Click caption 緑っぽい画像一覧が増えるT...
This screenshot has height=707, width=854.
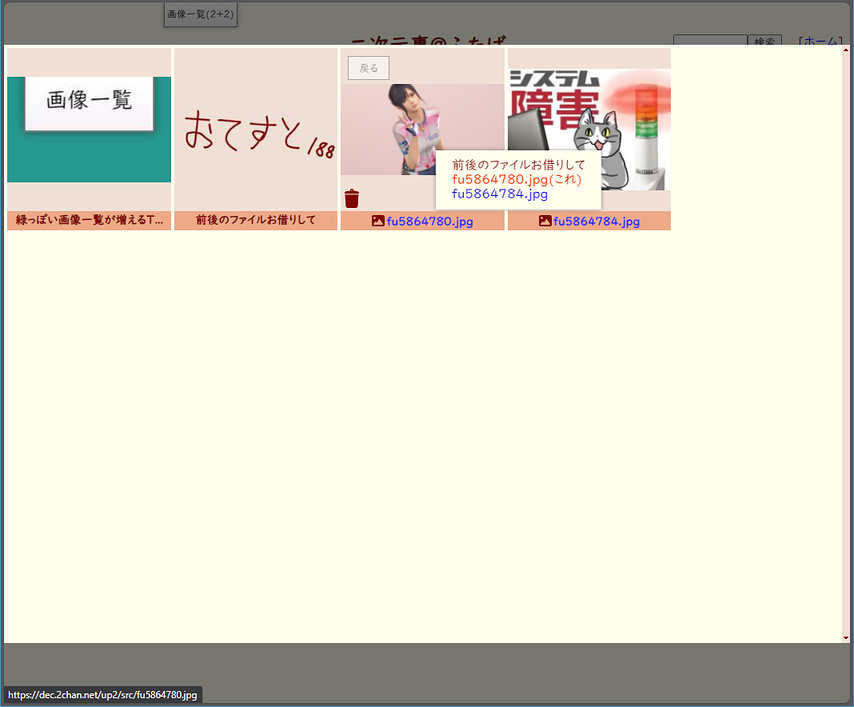pos(89,221)
